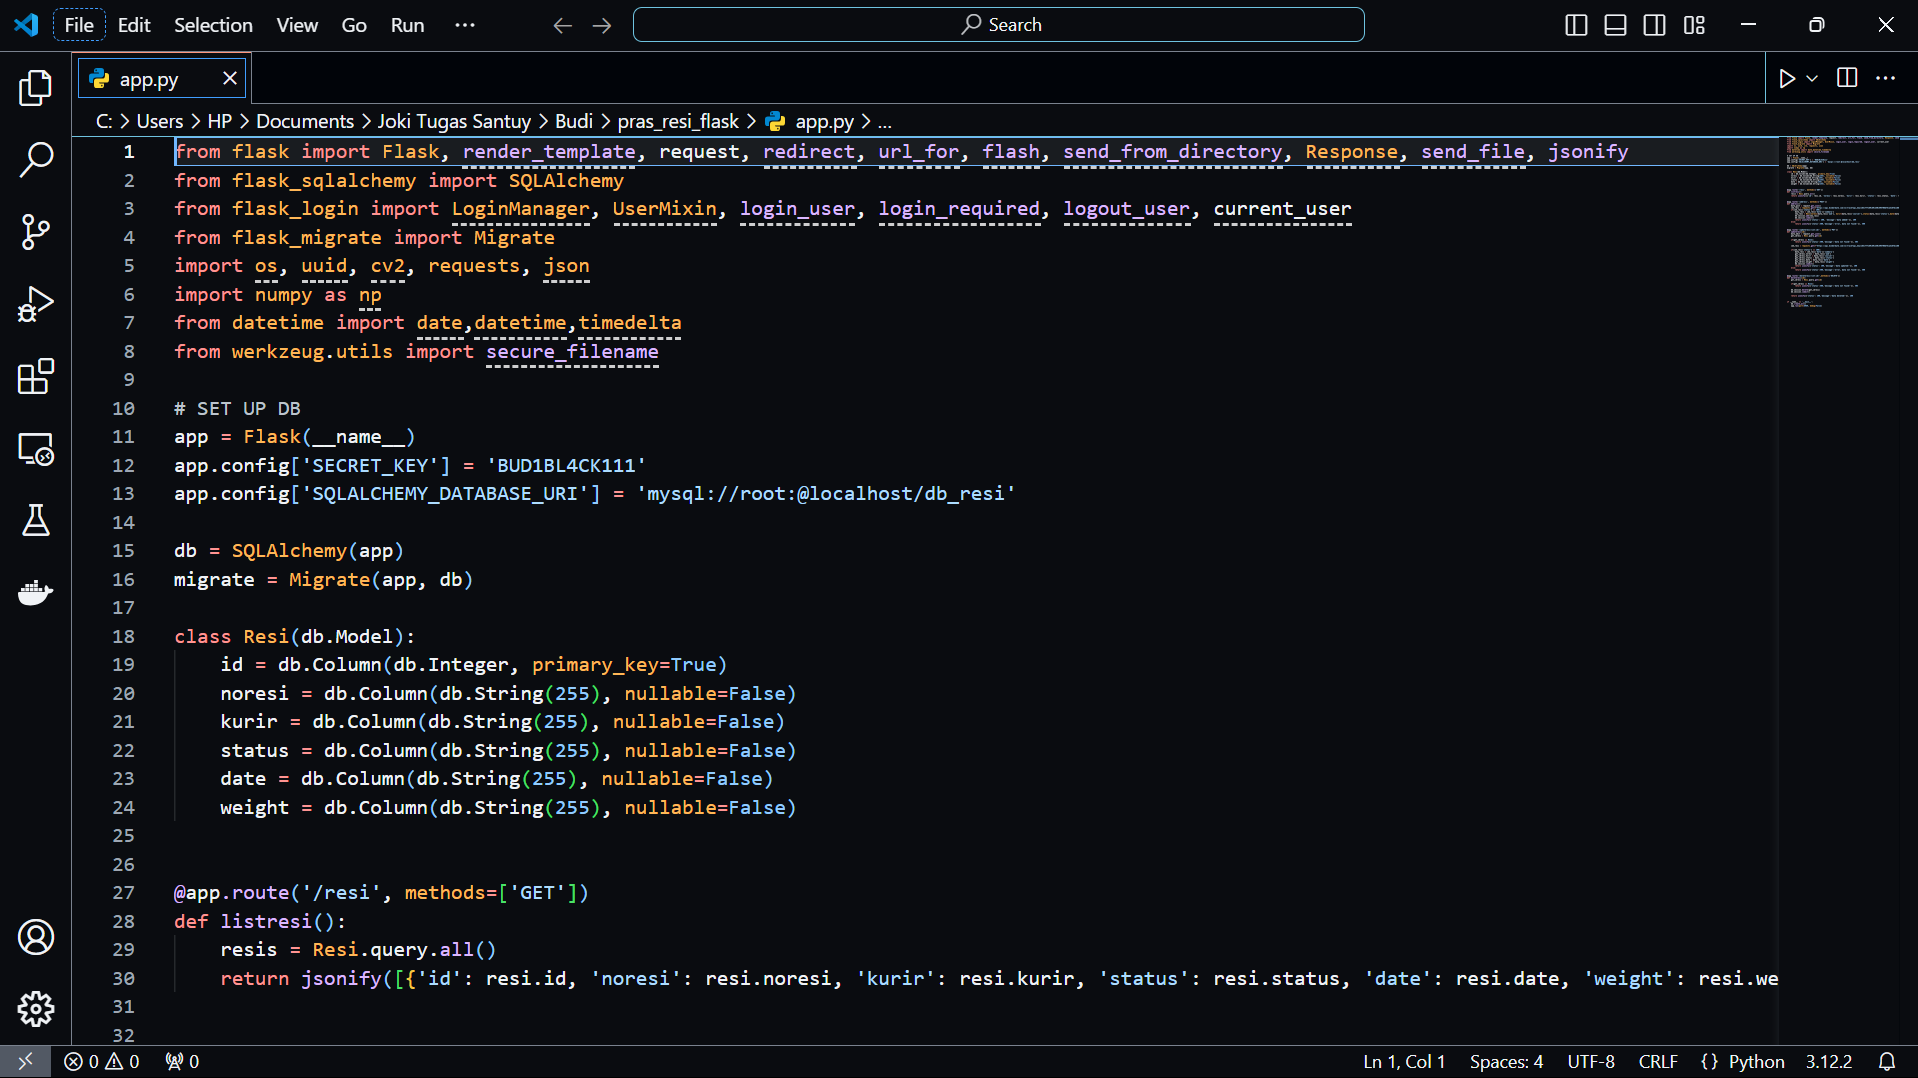Click the VS Code logo icon
Screen dimensions: 1918x1078
[x=26, y=25]
